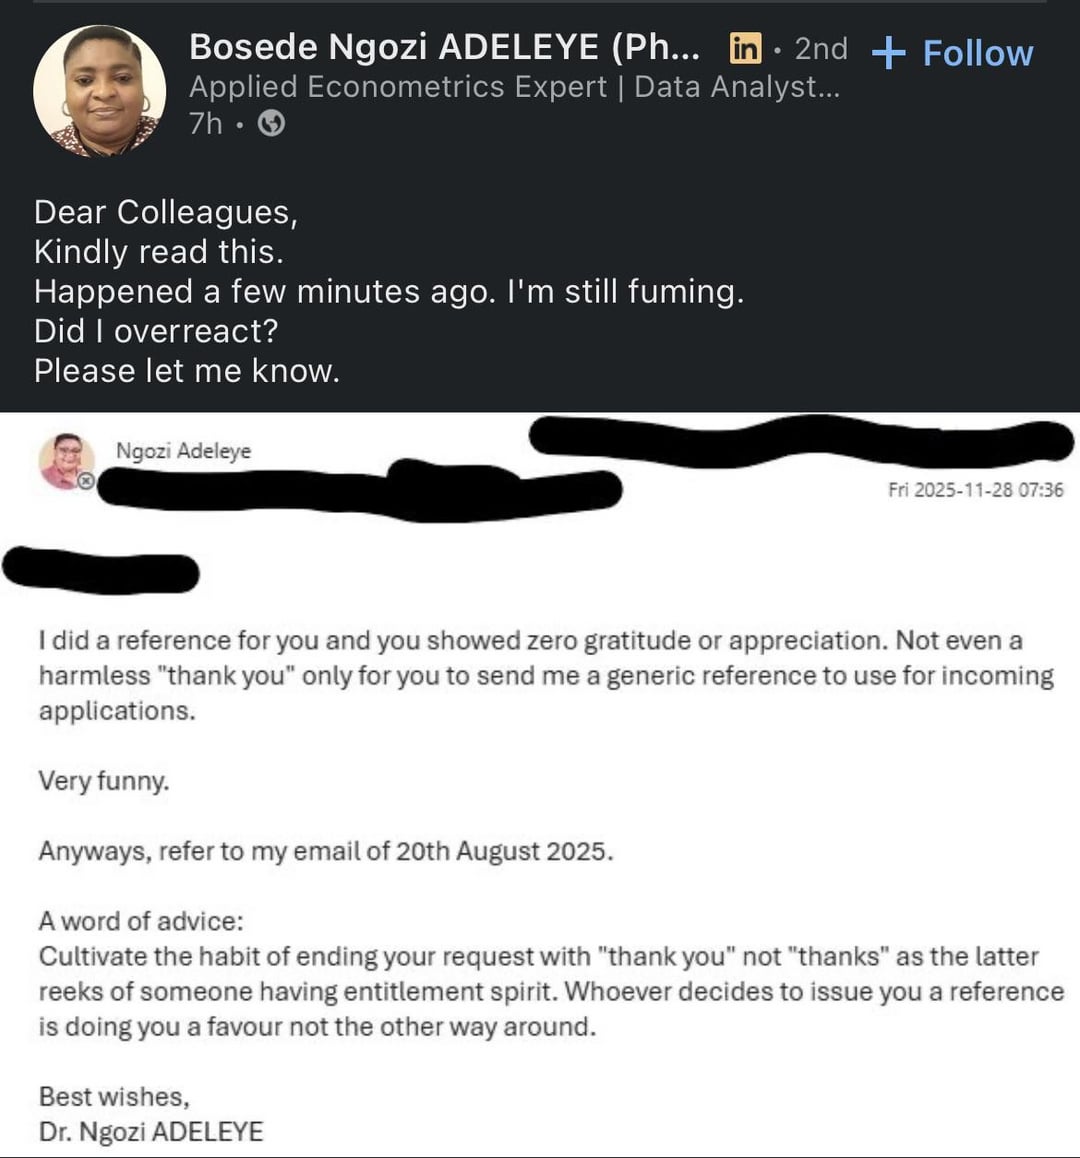
Task: Open Bosede Ngozi ADELEYE's profile name link
Action: 444,47
